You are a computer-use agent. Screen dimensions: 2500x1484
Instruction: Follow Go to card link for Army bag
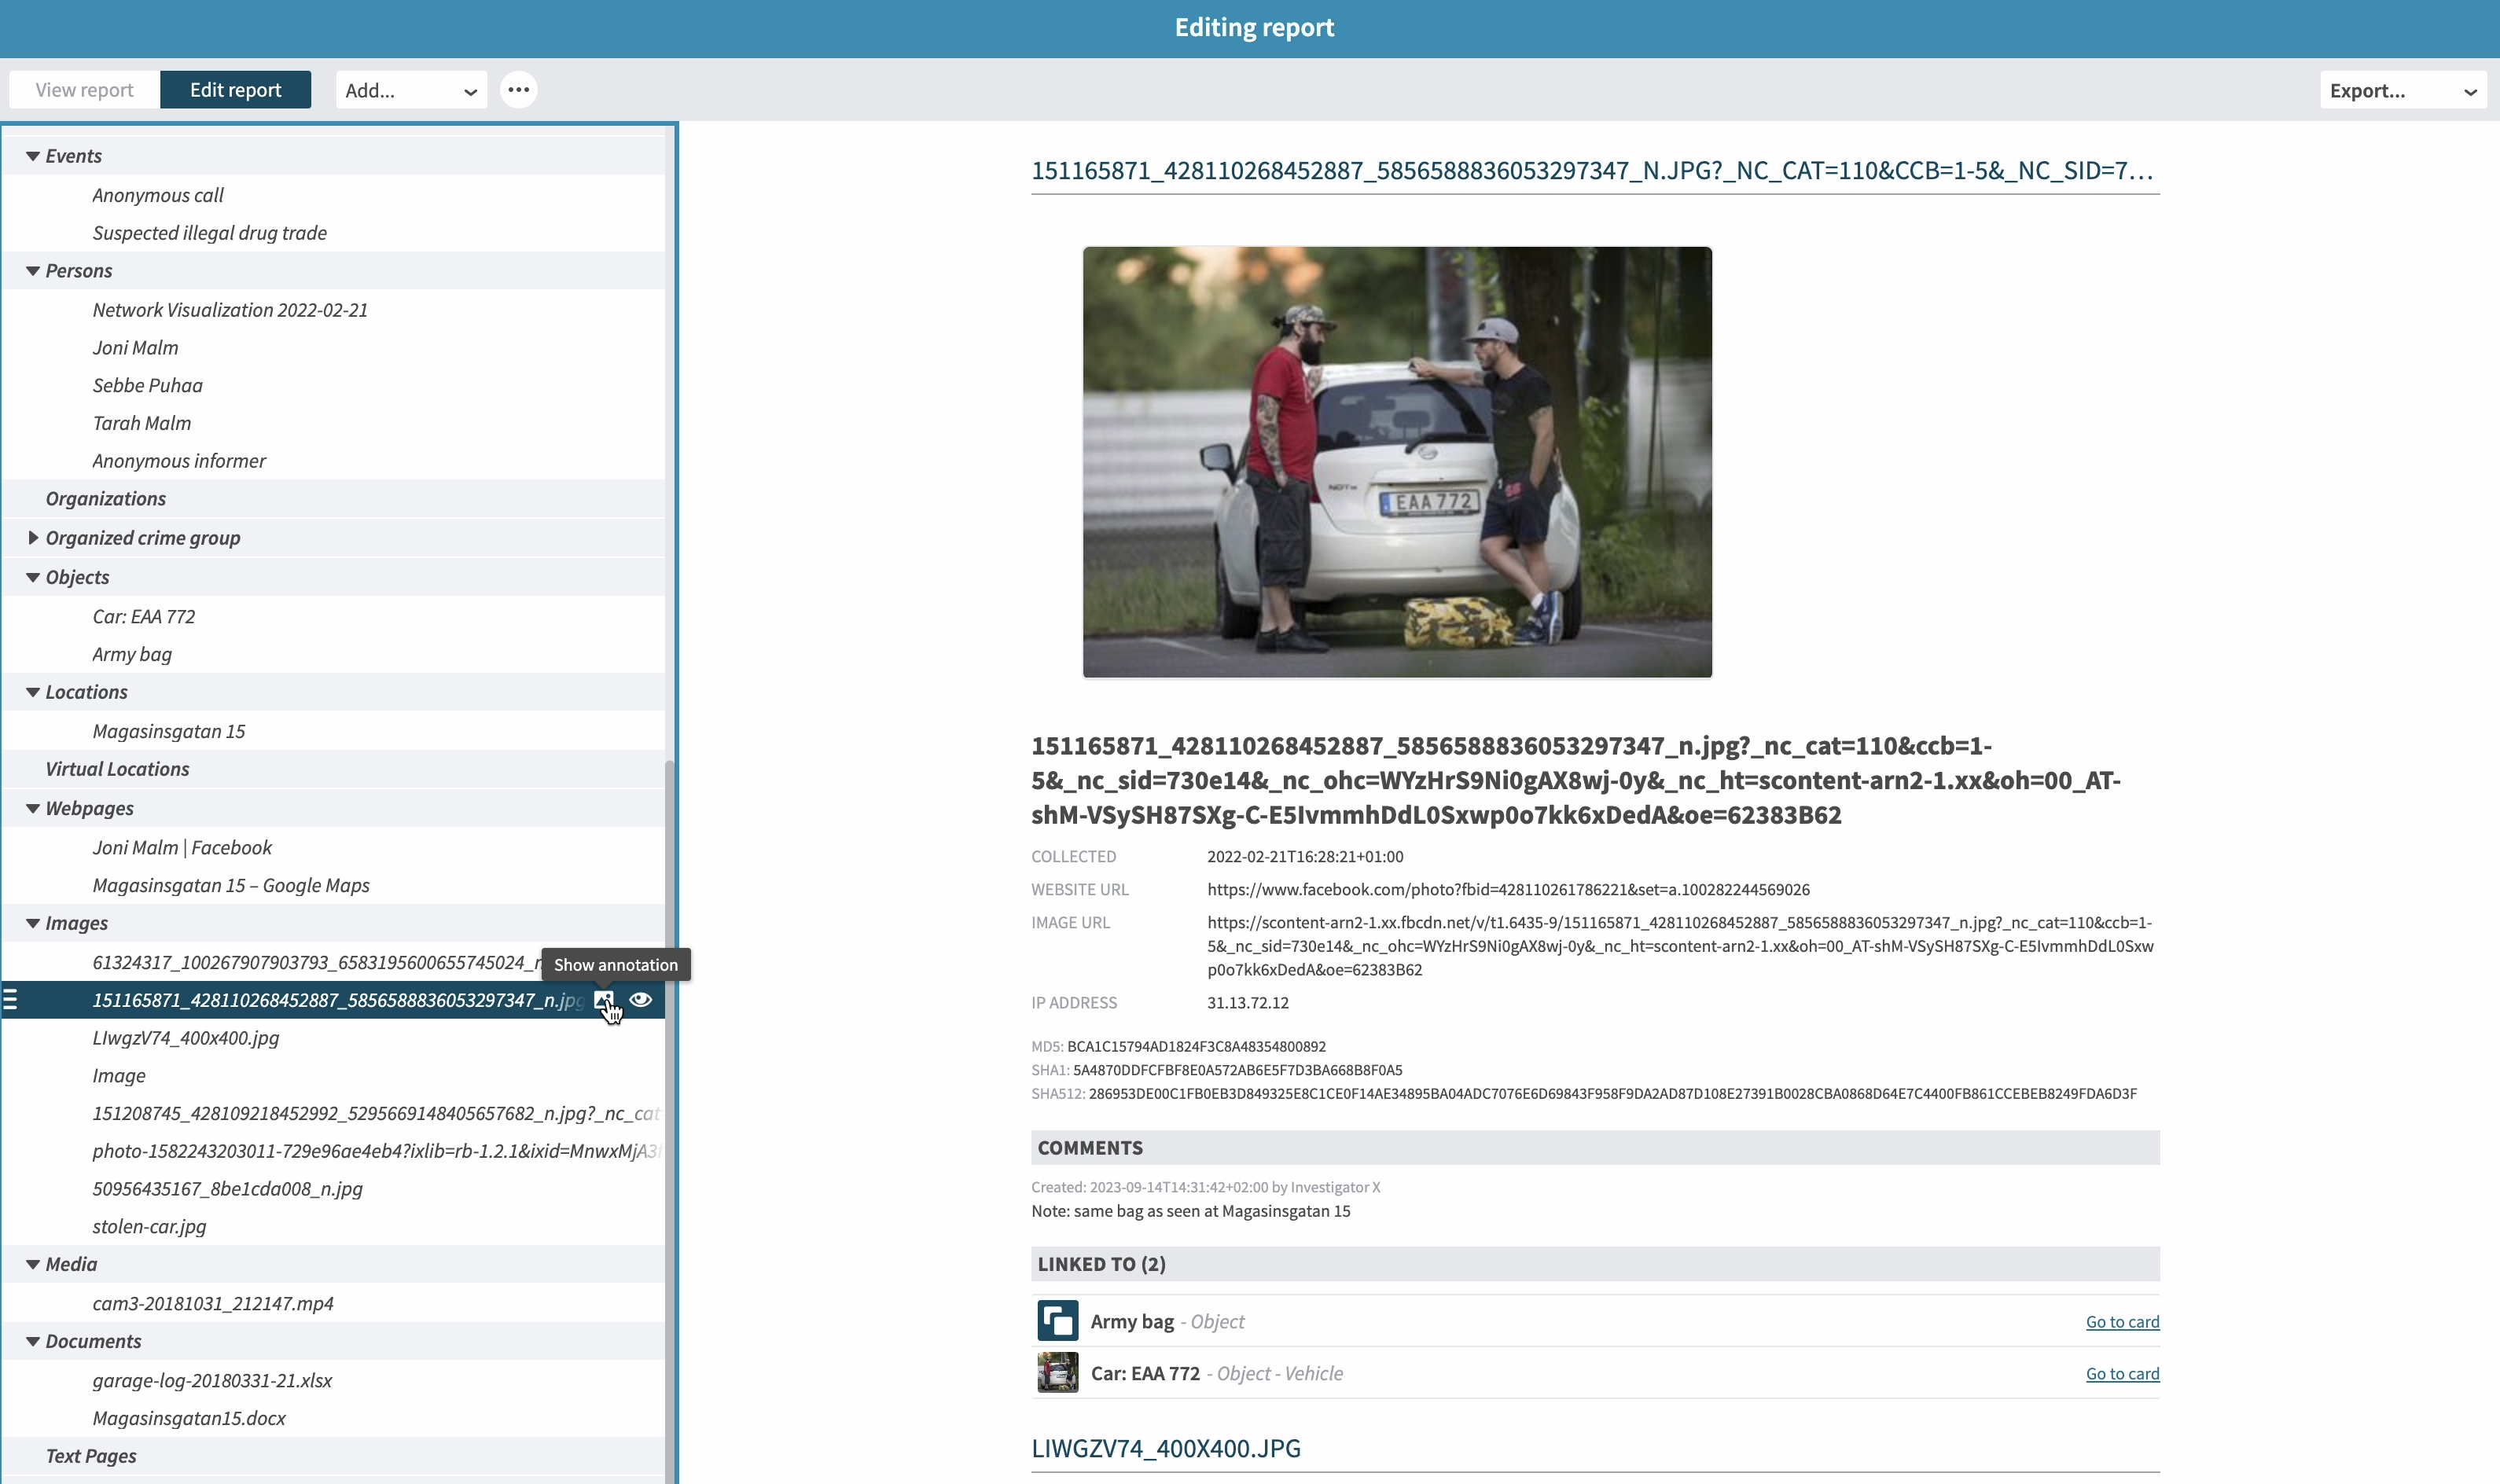click(2122, 1322)
